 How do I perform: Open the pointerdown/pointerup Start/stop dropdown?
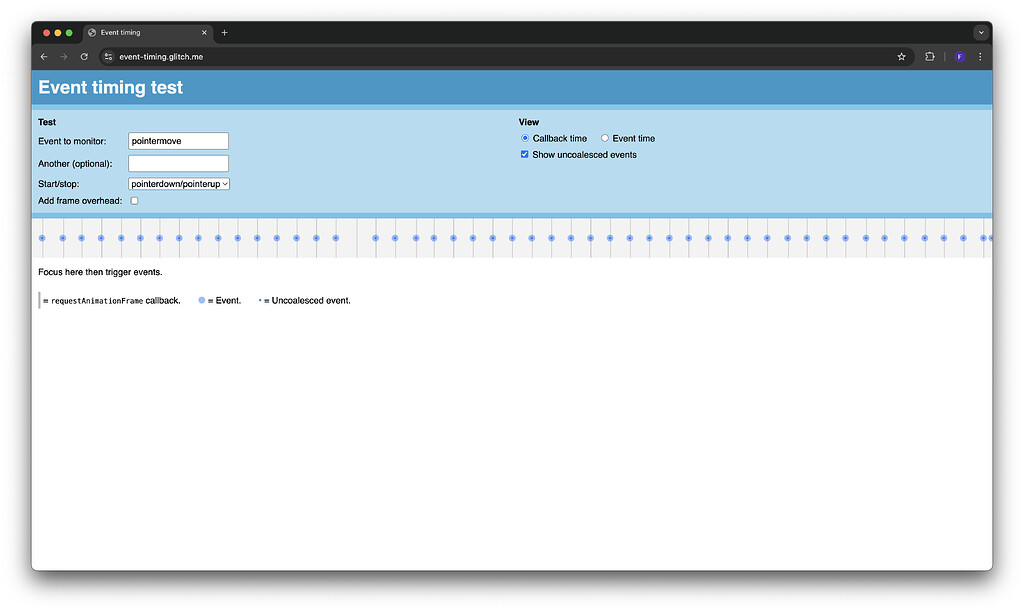click(x=178, y=183)
